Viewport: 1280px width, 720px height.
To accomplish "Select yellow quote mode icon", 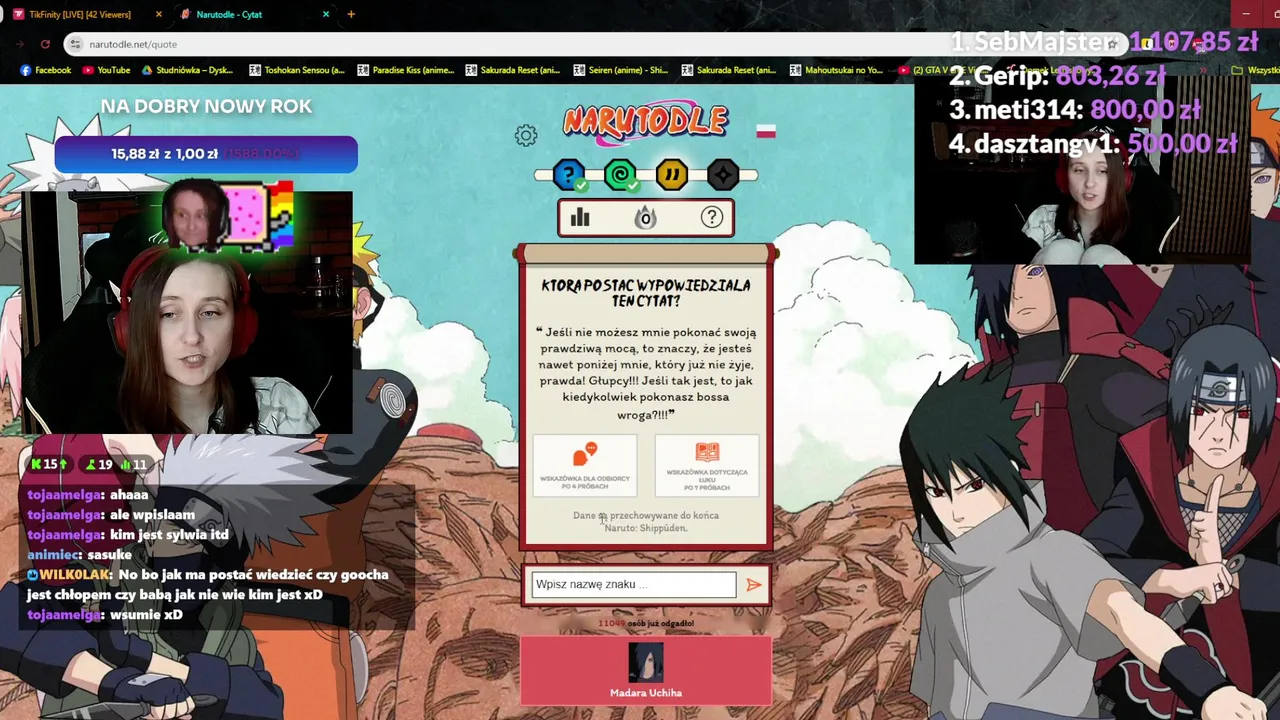I will [x=672, y=176].
